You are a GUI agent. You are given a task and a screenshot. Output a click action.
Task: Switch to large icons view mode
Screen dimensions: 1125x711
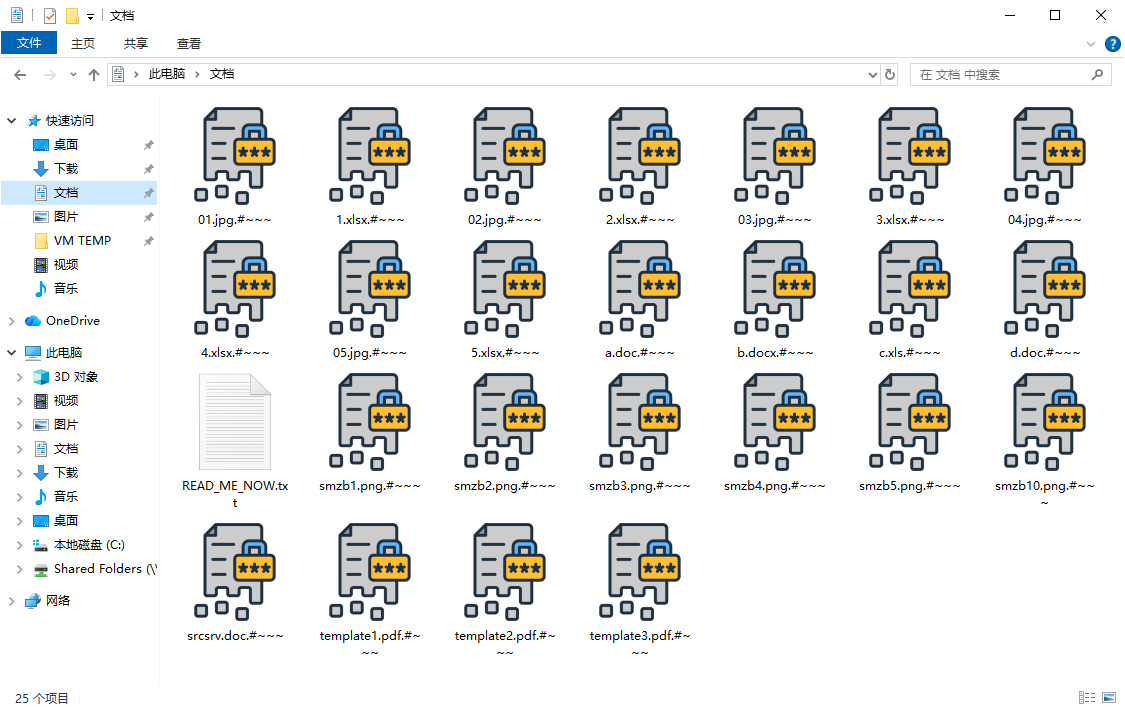1109,697
